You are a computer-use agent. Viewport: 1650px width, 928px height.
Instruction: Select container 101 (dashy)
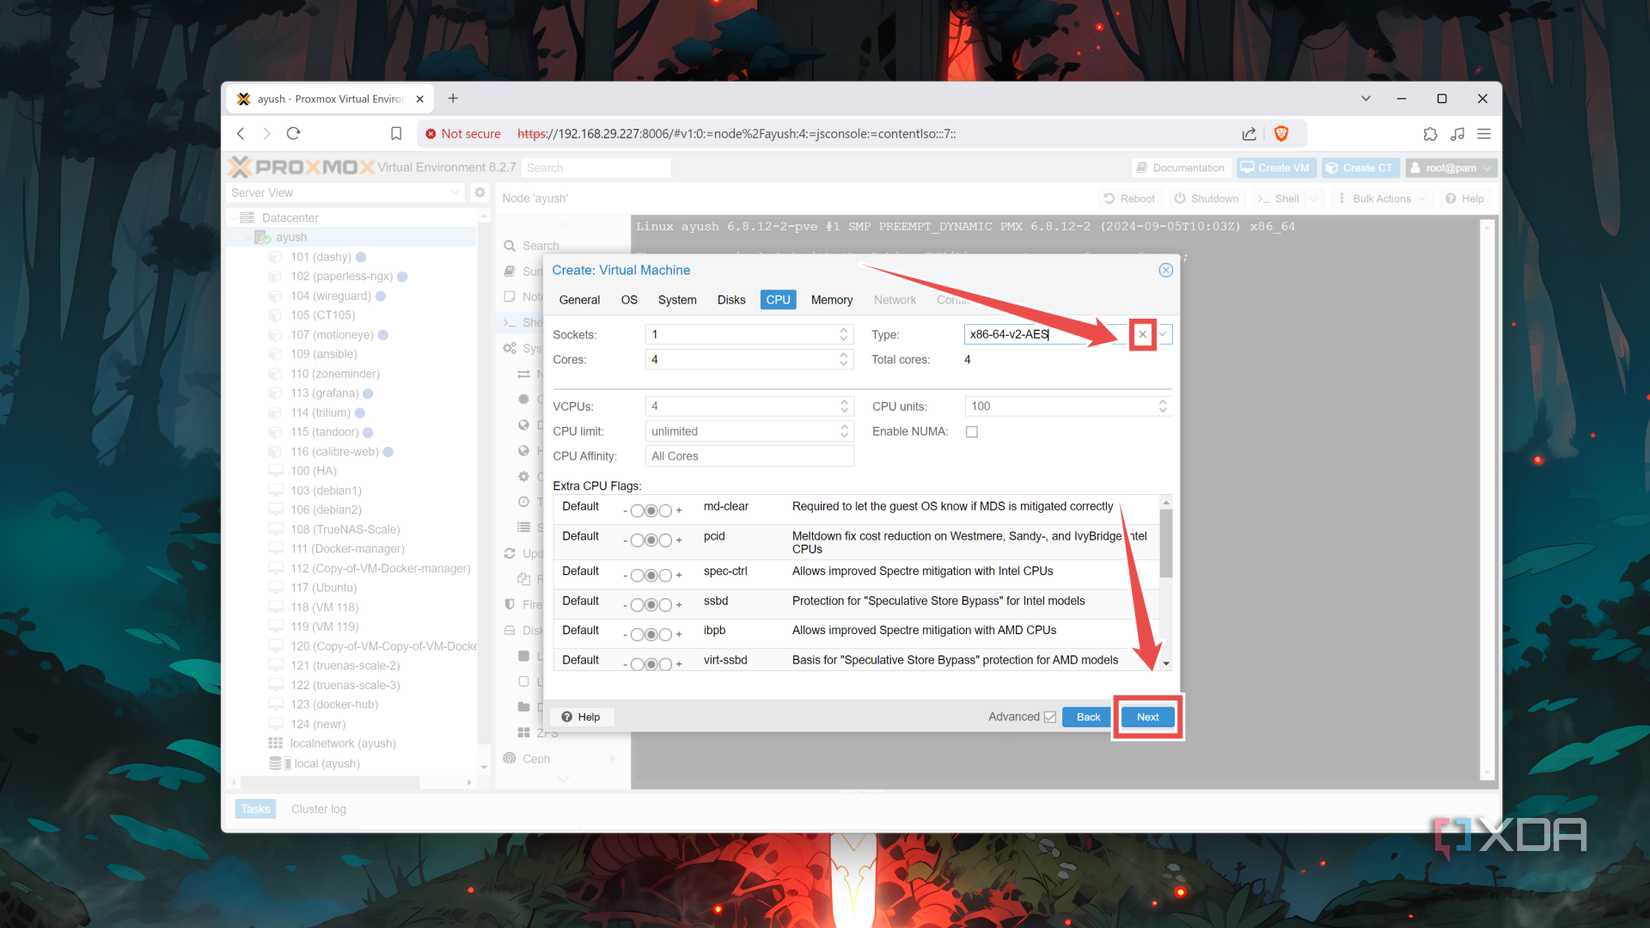click(x=321, y=257)
